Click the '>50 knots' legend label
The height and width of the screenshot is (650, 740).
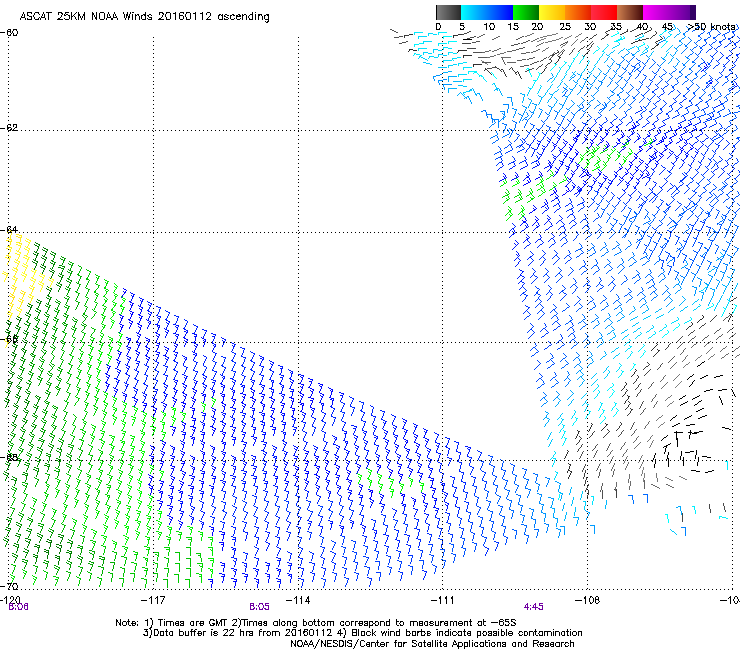tap(711, 27)
